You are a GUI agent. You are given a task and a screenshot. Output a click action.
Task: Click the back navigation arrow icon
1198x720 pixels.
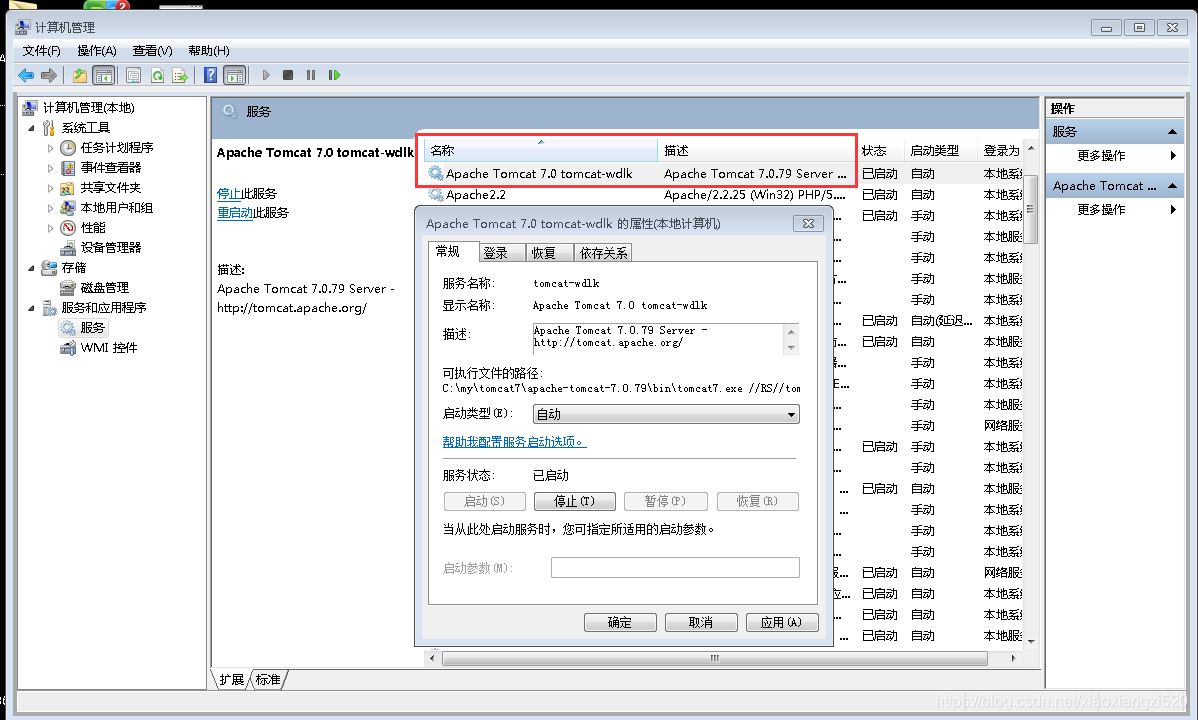tap(26, 75)
